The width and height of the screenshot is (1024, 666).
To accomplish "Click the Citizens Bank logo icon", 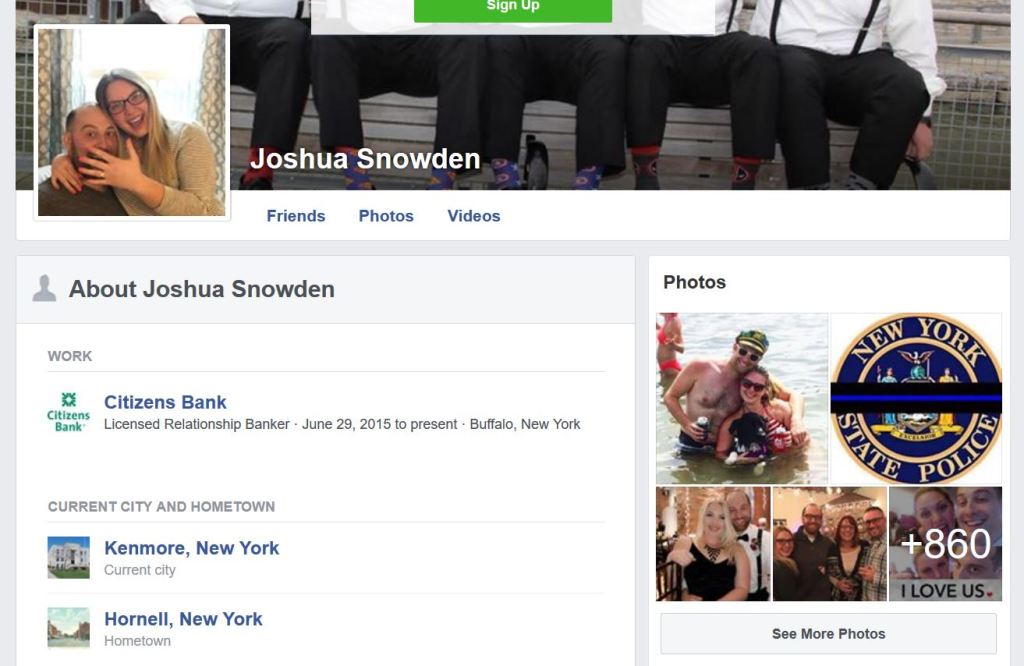I will (69, 412).
